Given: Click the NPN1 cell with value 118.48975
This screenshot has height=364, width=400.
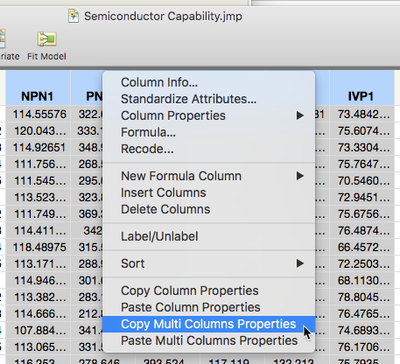Looking at the screenshot, I should (39, 247).
